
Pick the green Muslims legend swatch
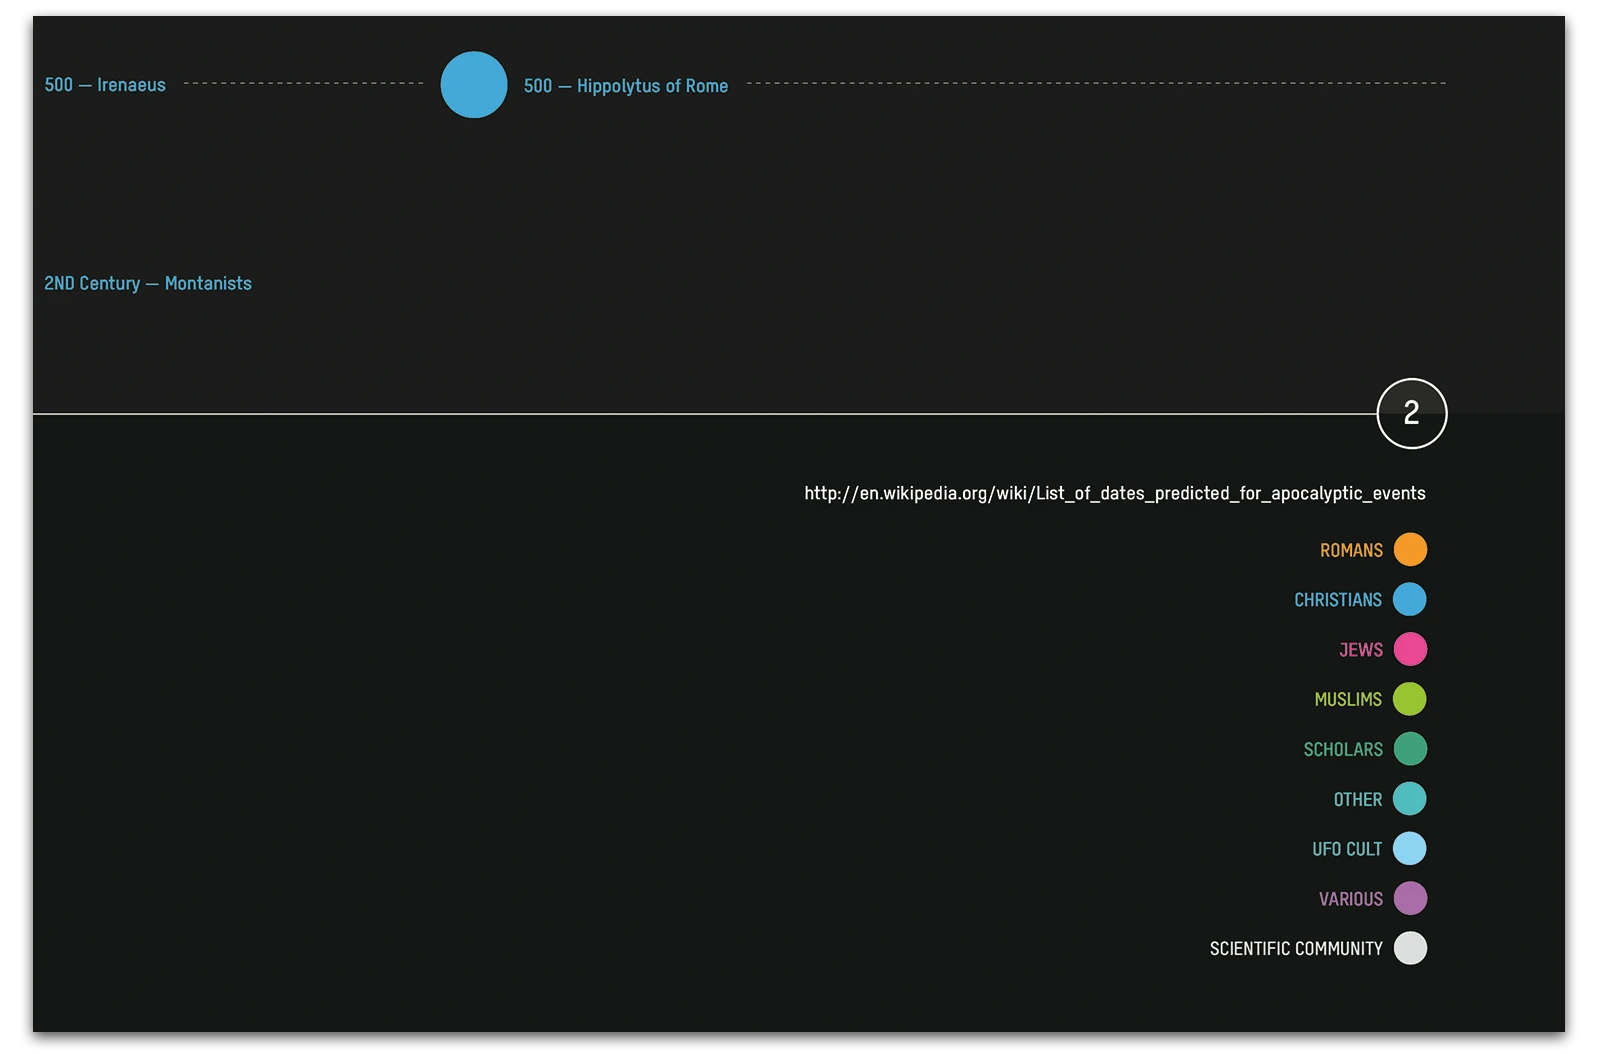click(1410, 699)
